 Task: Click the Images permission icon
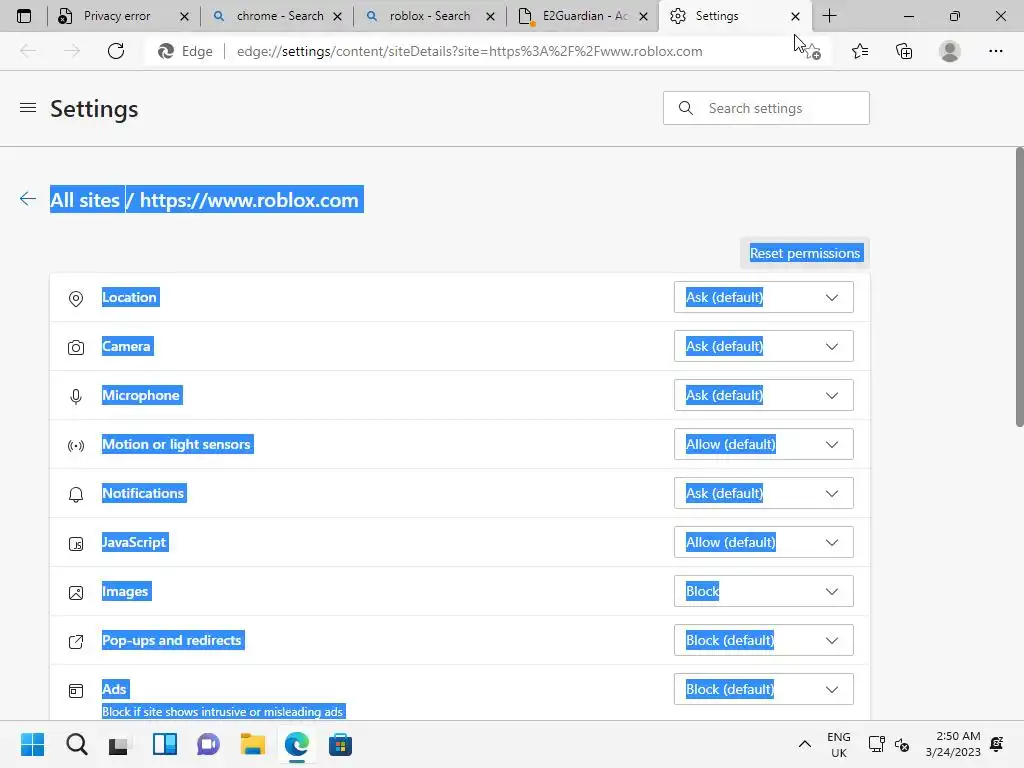76,592
